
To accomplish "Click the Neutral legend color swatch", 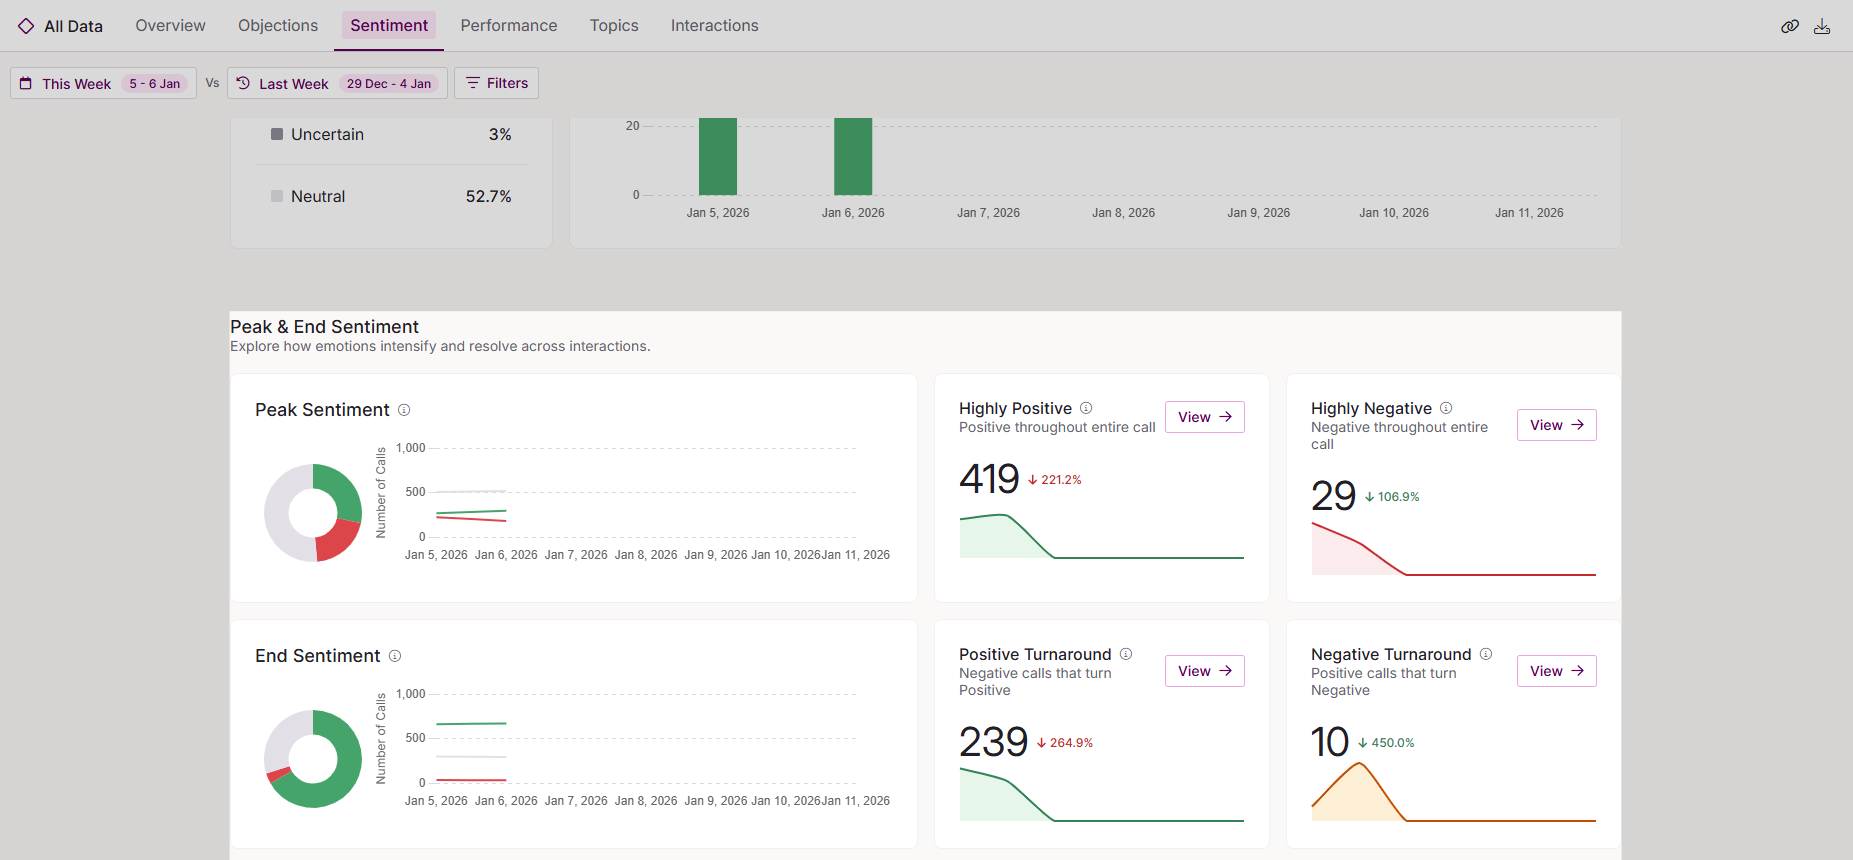I will coord(277,196).
